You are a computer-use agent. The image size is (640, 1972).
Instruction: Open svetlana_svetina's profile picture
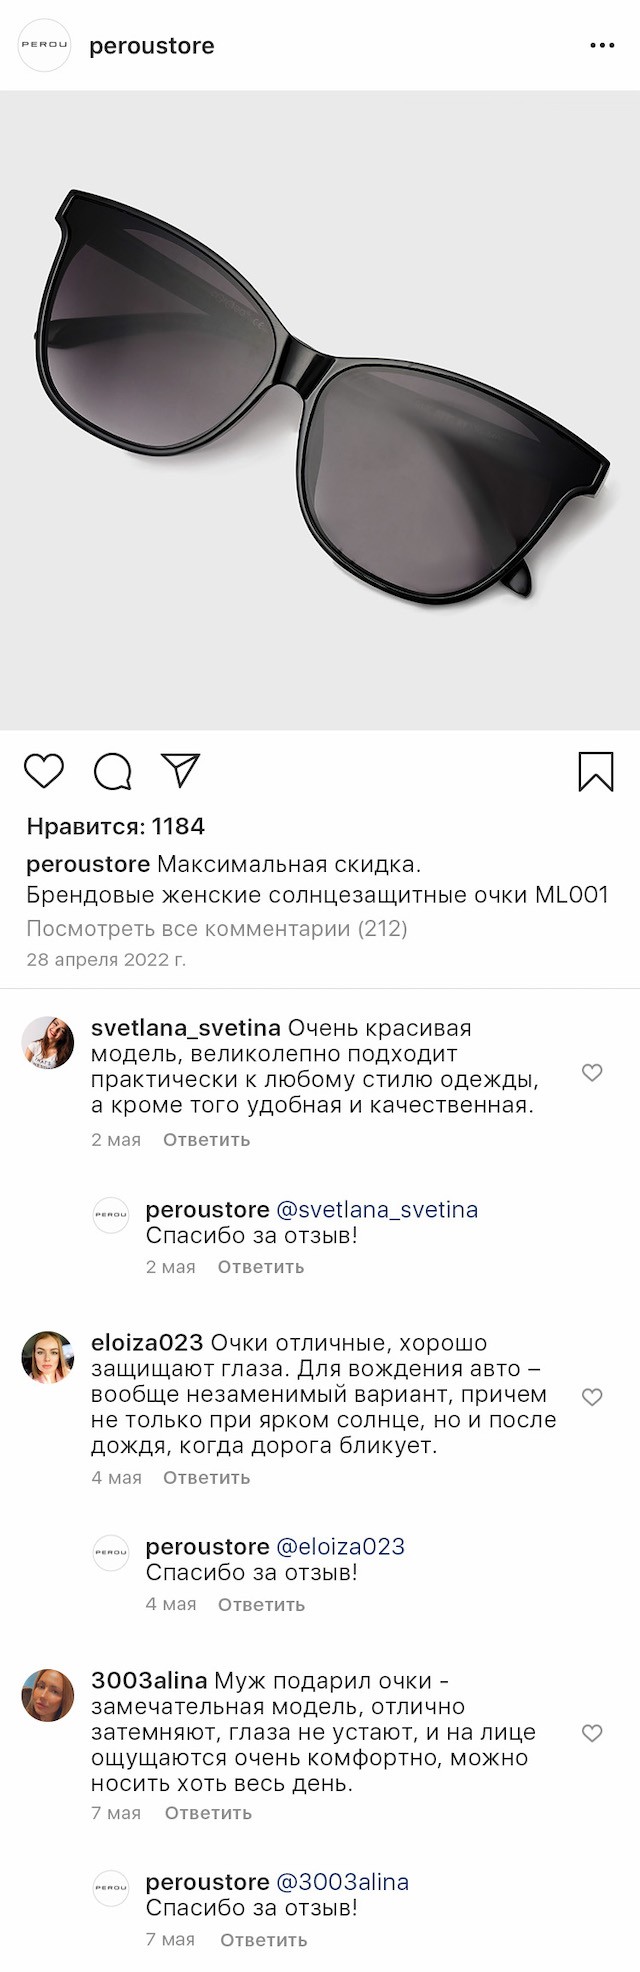coord(48,1043)
